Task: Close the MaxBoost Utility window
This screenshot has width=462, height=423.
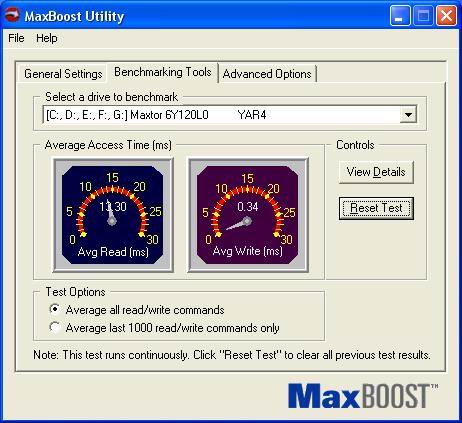Action: point(446,16)
